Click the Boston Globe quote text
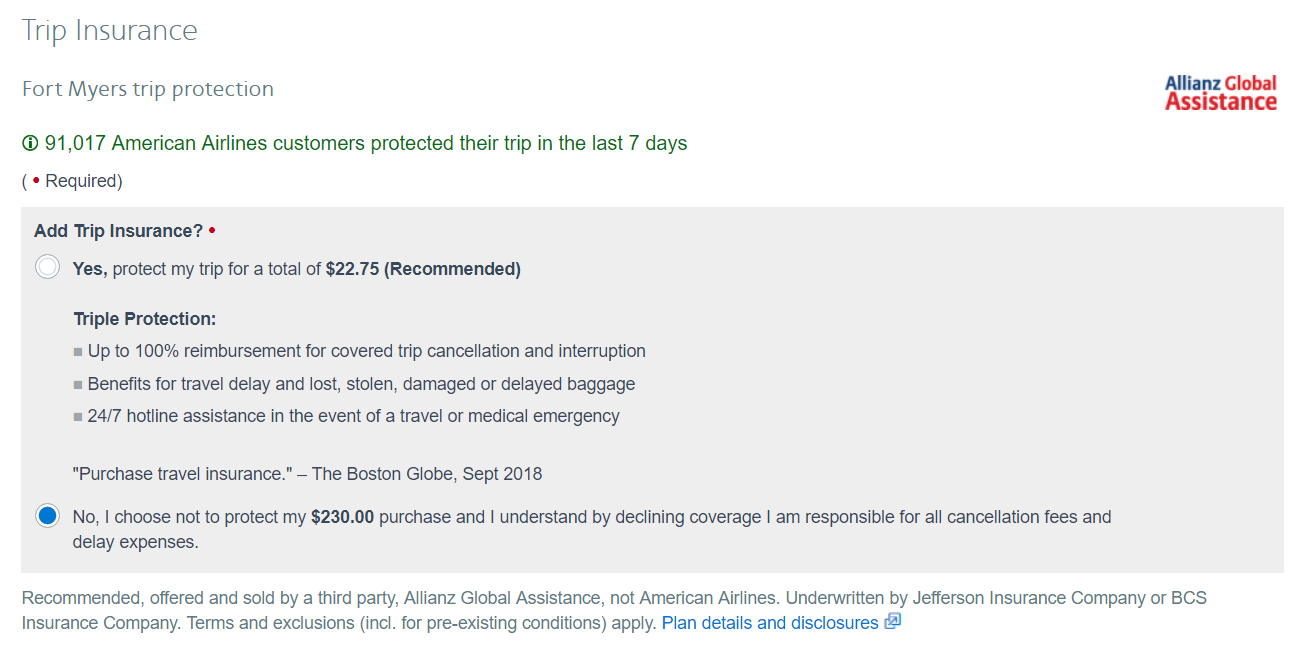Image resolution: width=1310 pixels, height=652 pixels. [x=308, y=473]
